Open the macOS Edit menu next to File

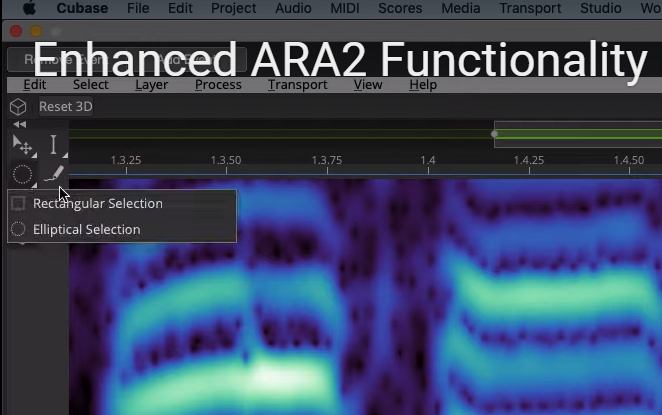180,8
